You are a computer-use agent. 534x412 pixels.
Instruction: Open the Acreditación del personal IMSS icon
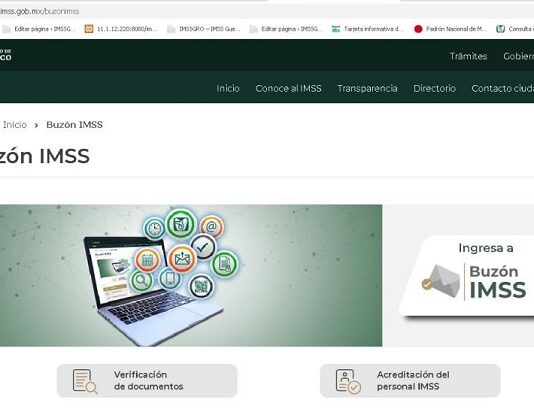coord(348,381)
